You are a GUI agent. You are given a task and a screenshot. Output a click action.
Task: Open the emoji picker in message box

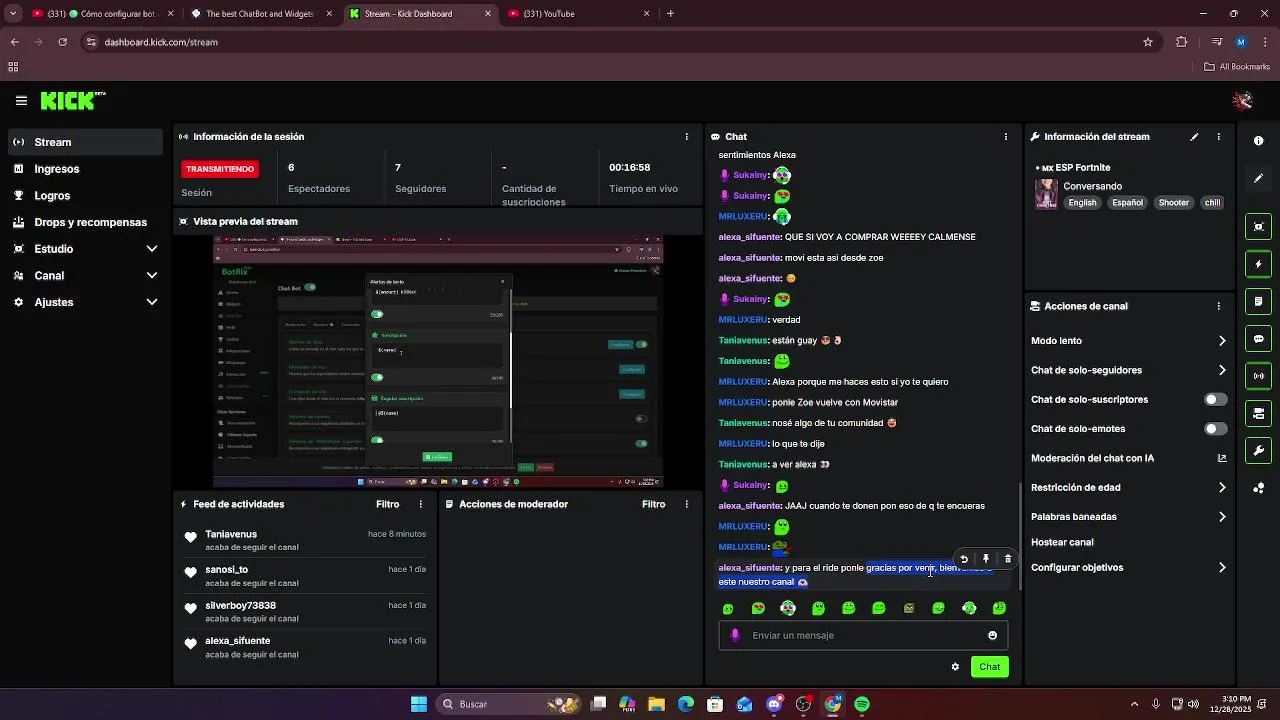tap(992, 636)
